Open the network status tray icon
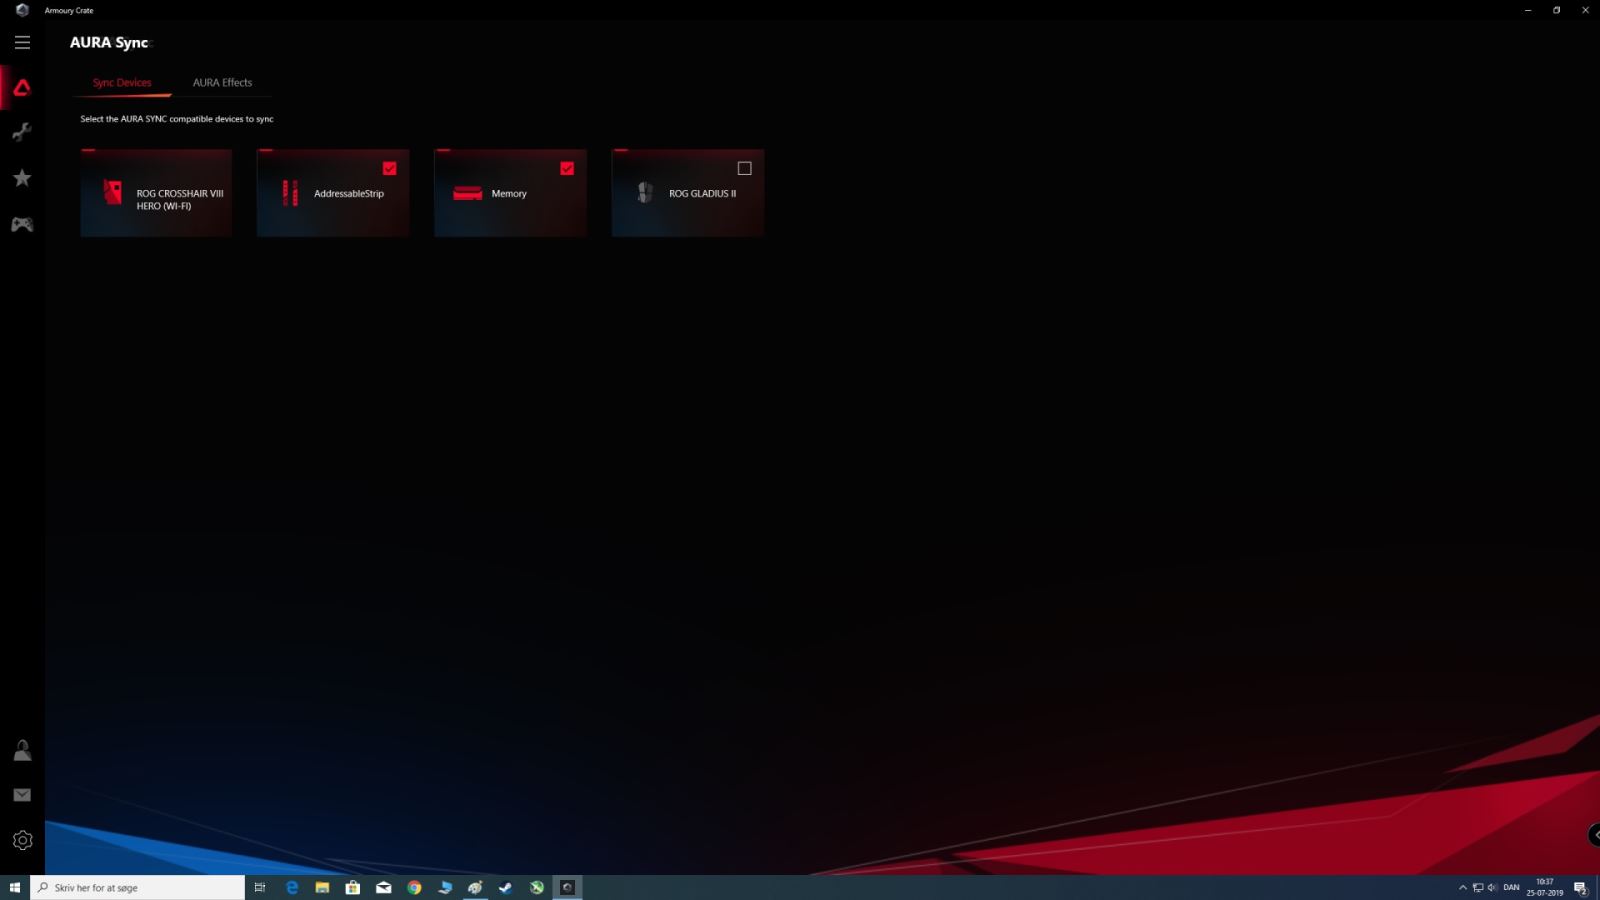 tap(1478, 887)
